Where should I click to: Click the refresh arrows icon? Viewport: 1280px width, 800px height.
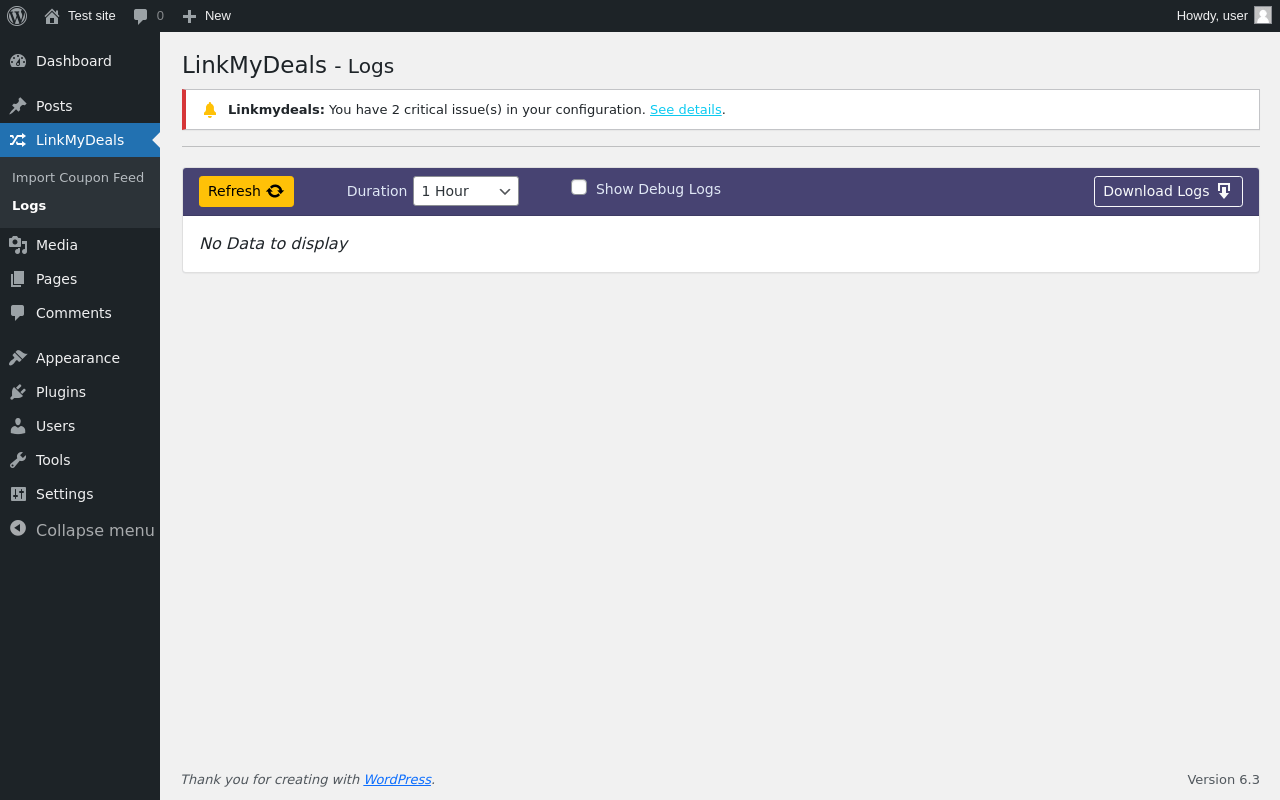point(275,191)
